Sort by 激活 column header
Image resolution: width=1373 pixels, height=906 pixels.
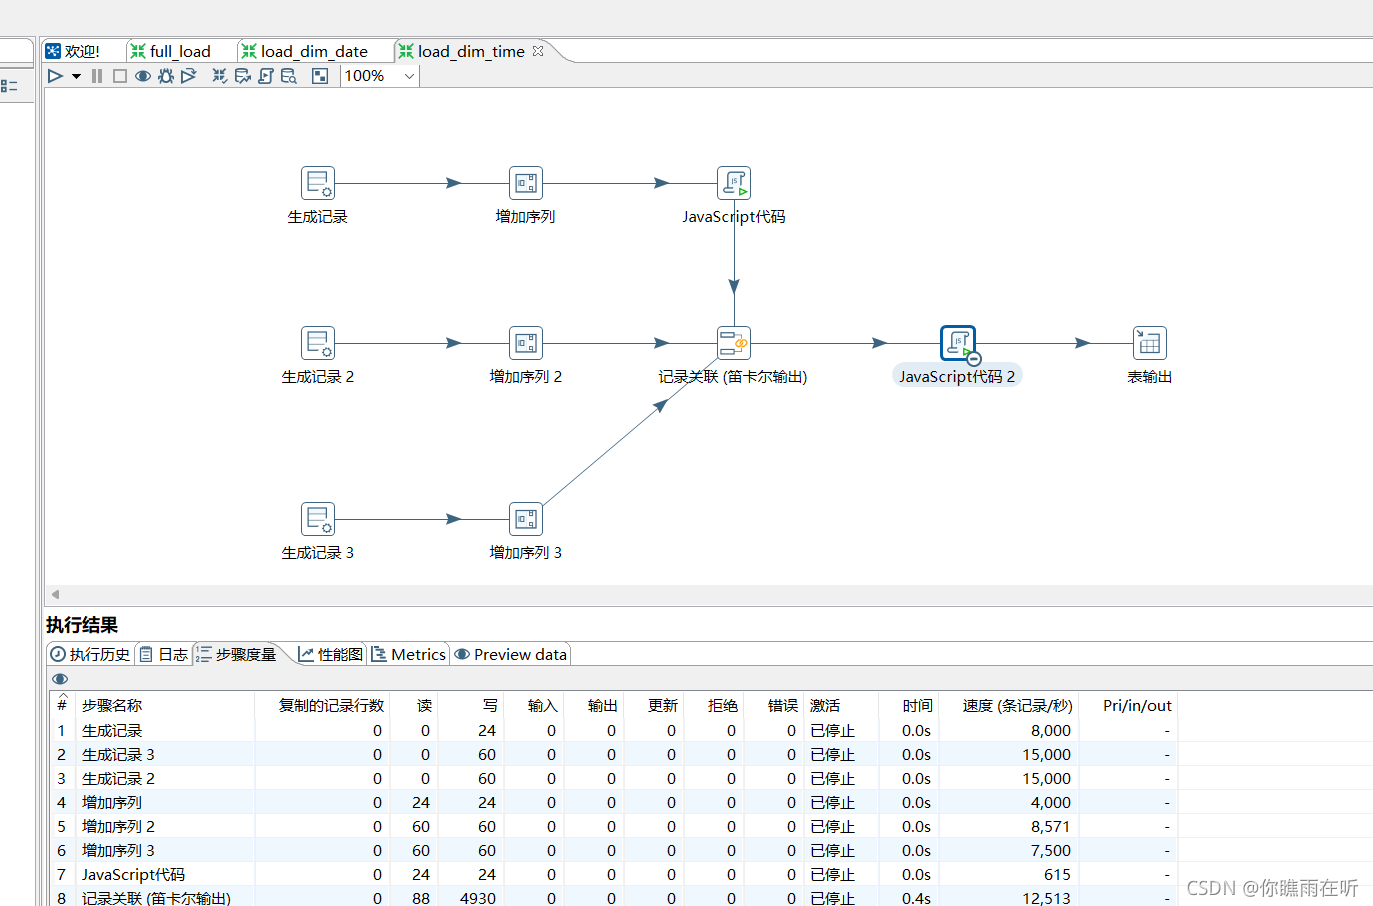[x=840, y=705]
